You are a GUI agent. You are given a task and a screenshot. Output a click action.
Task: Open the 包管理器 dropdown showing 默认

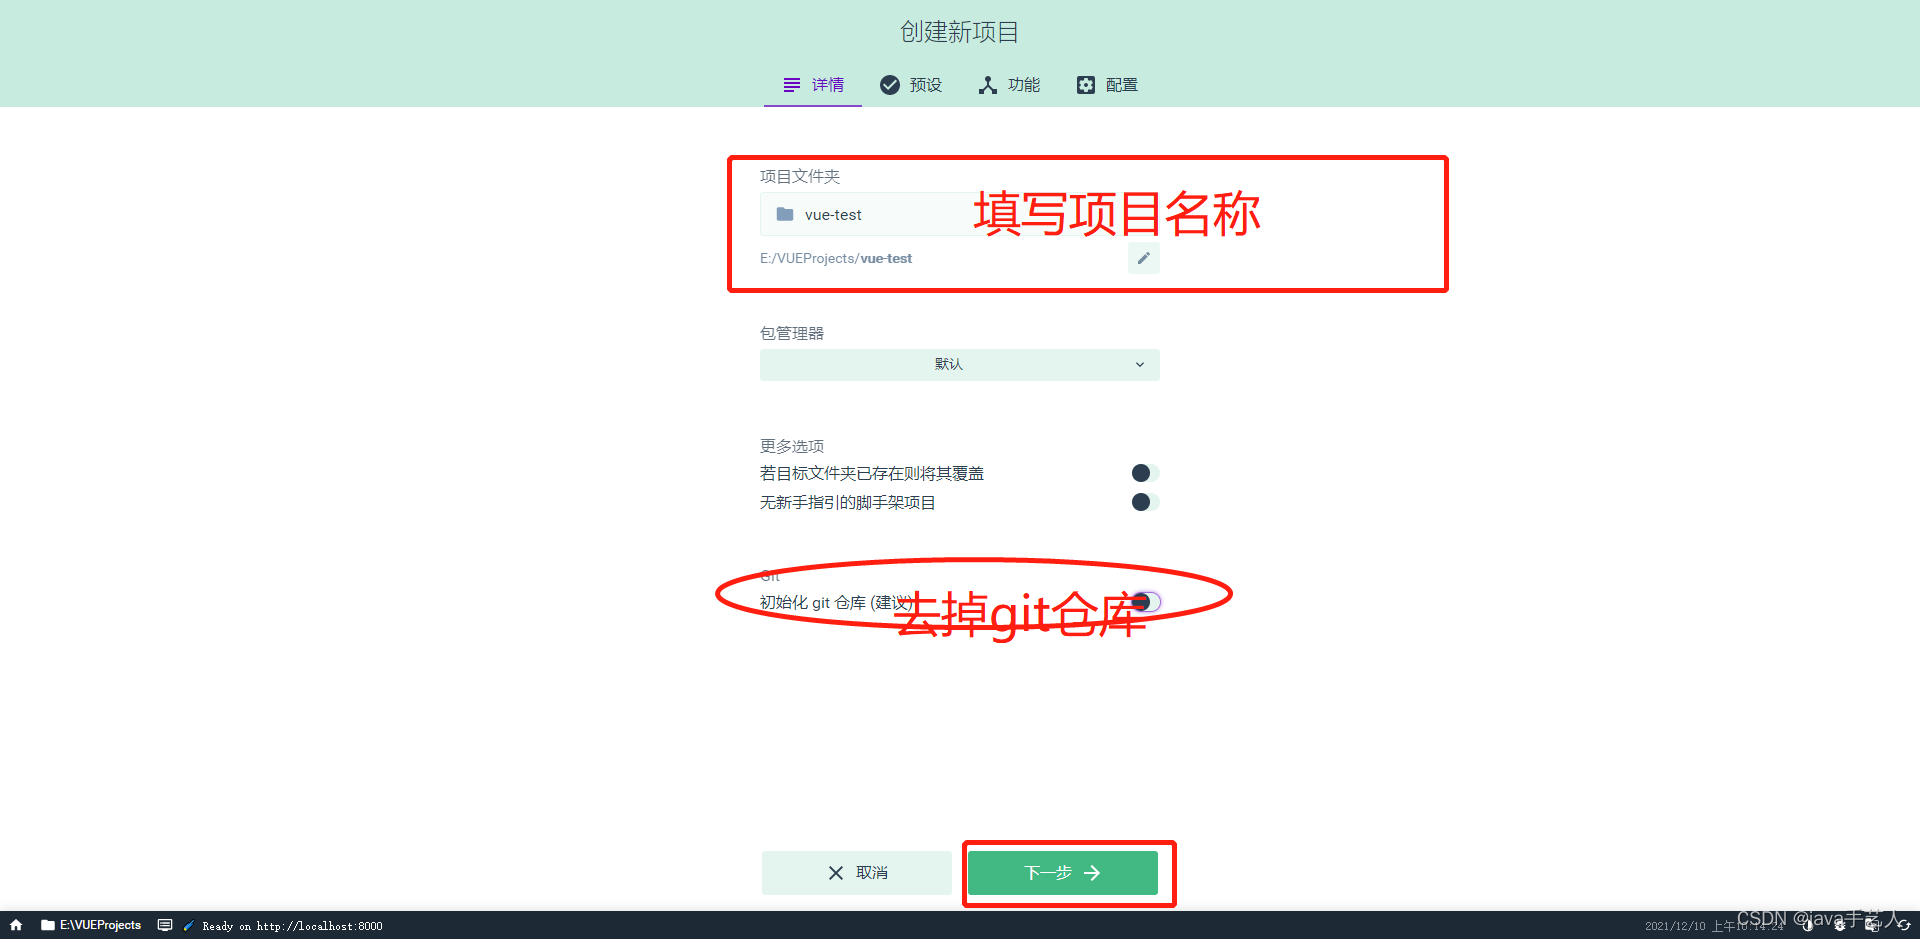pyautogui.click(x=959, y=364)
